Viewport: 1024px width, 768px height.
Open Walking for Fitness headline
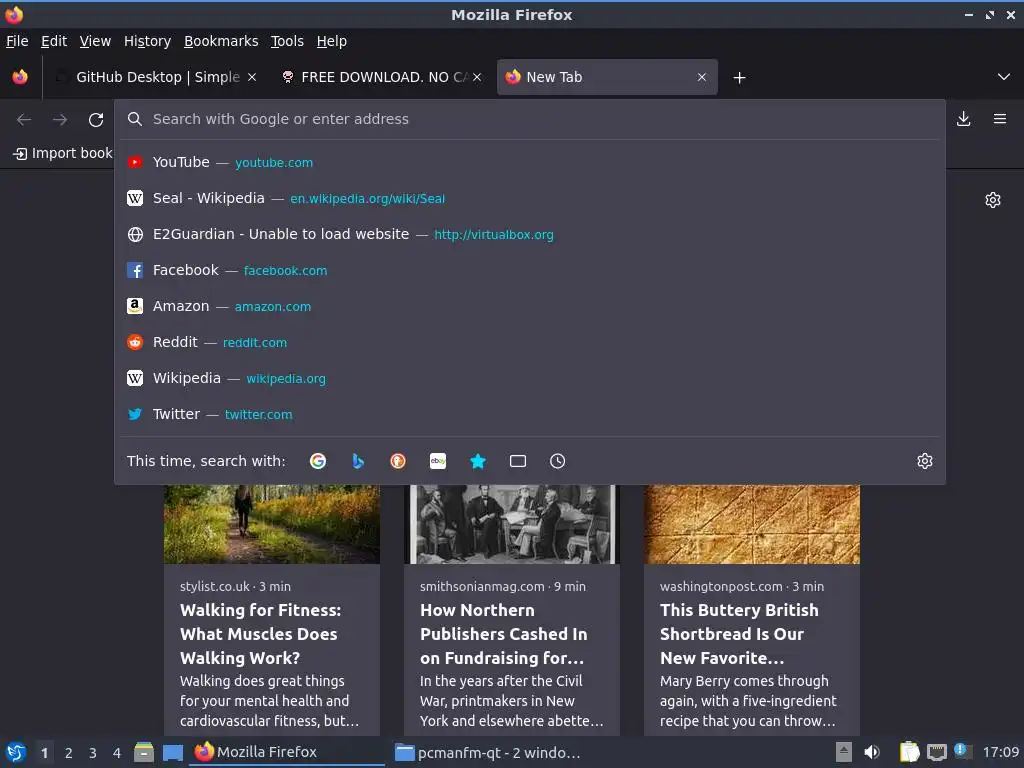coord(261,634)
